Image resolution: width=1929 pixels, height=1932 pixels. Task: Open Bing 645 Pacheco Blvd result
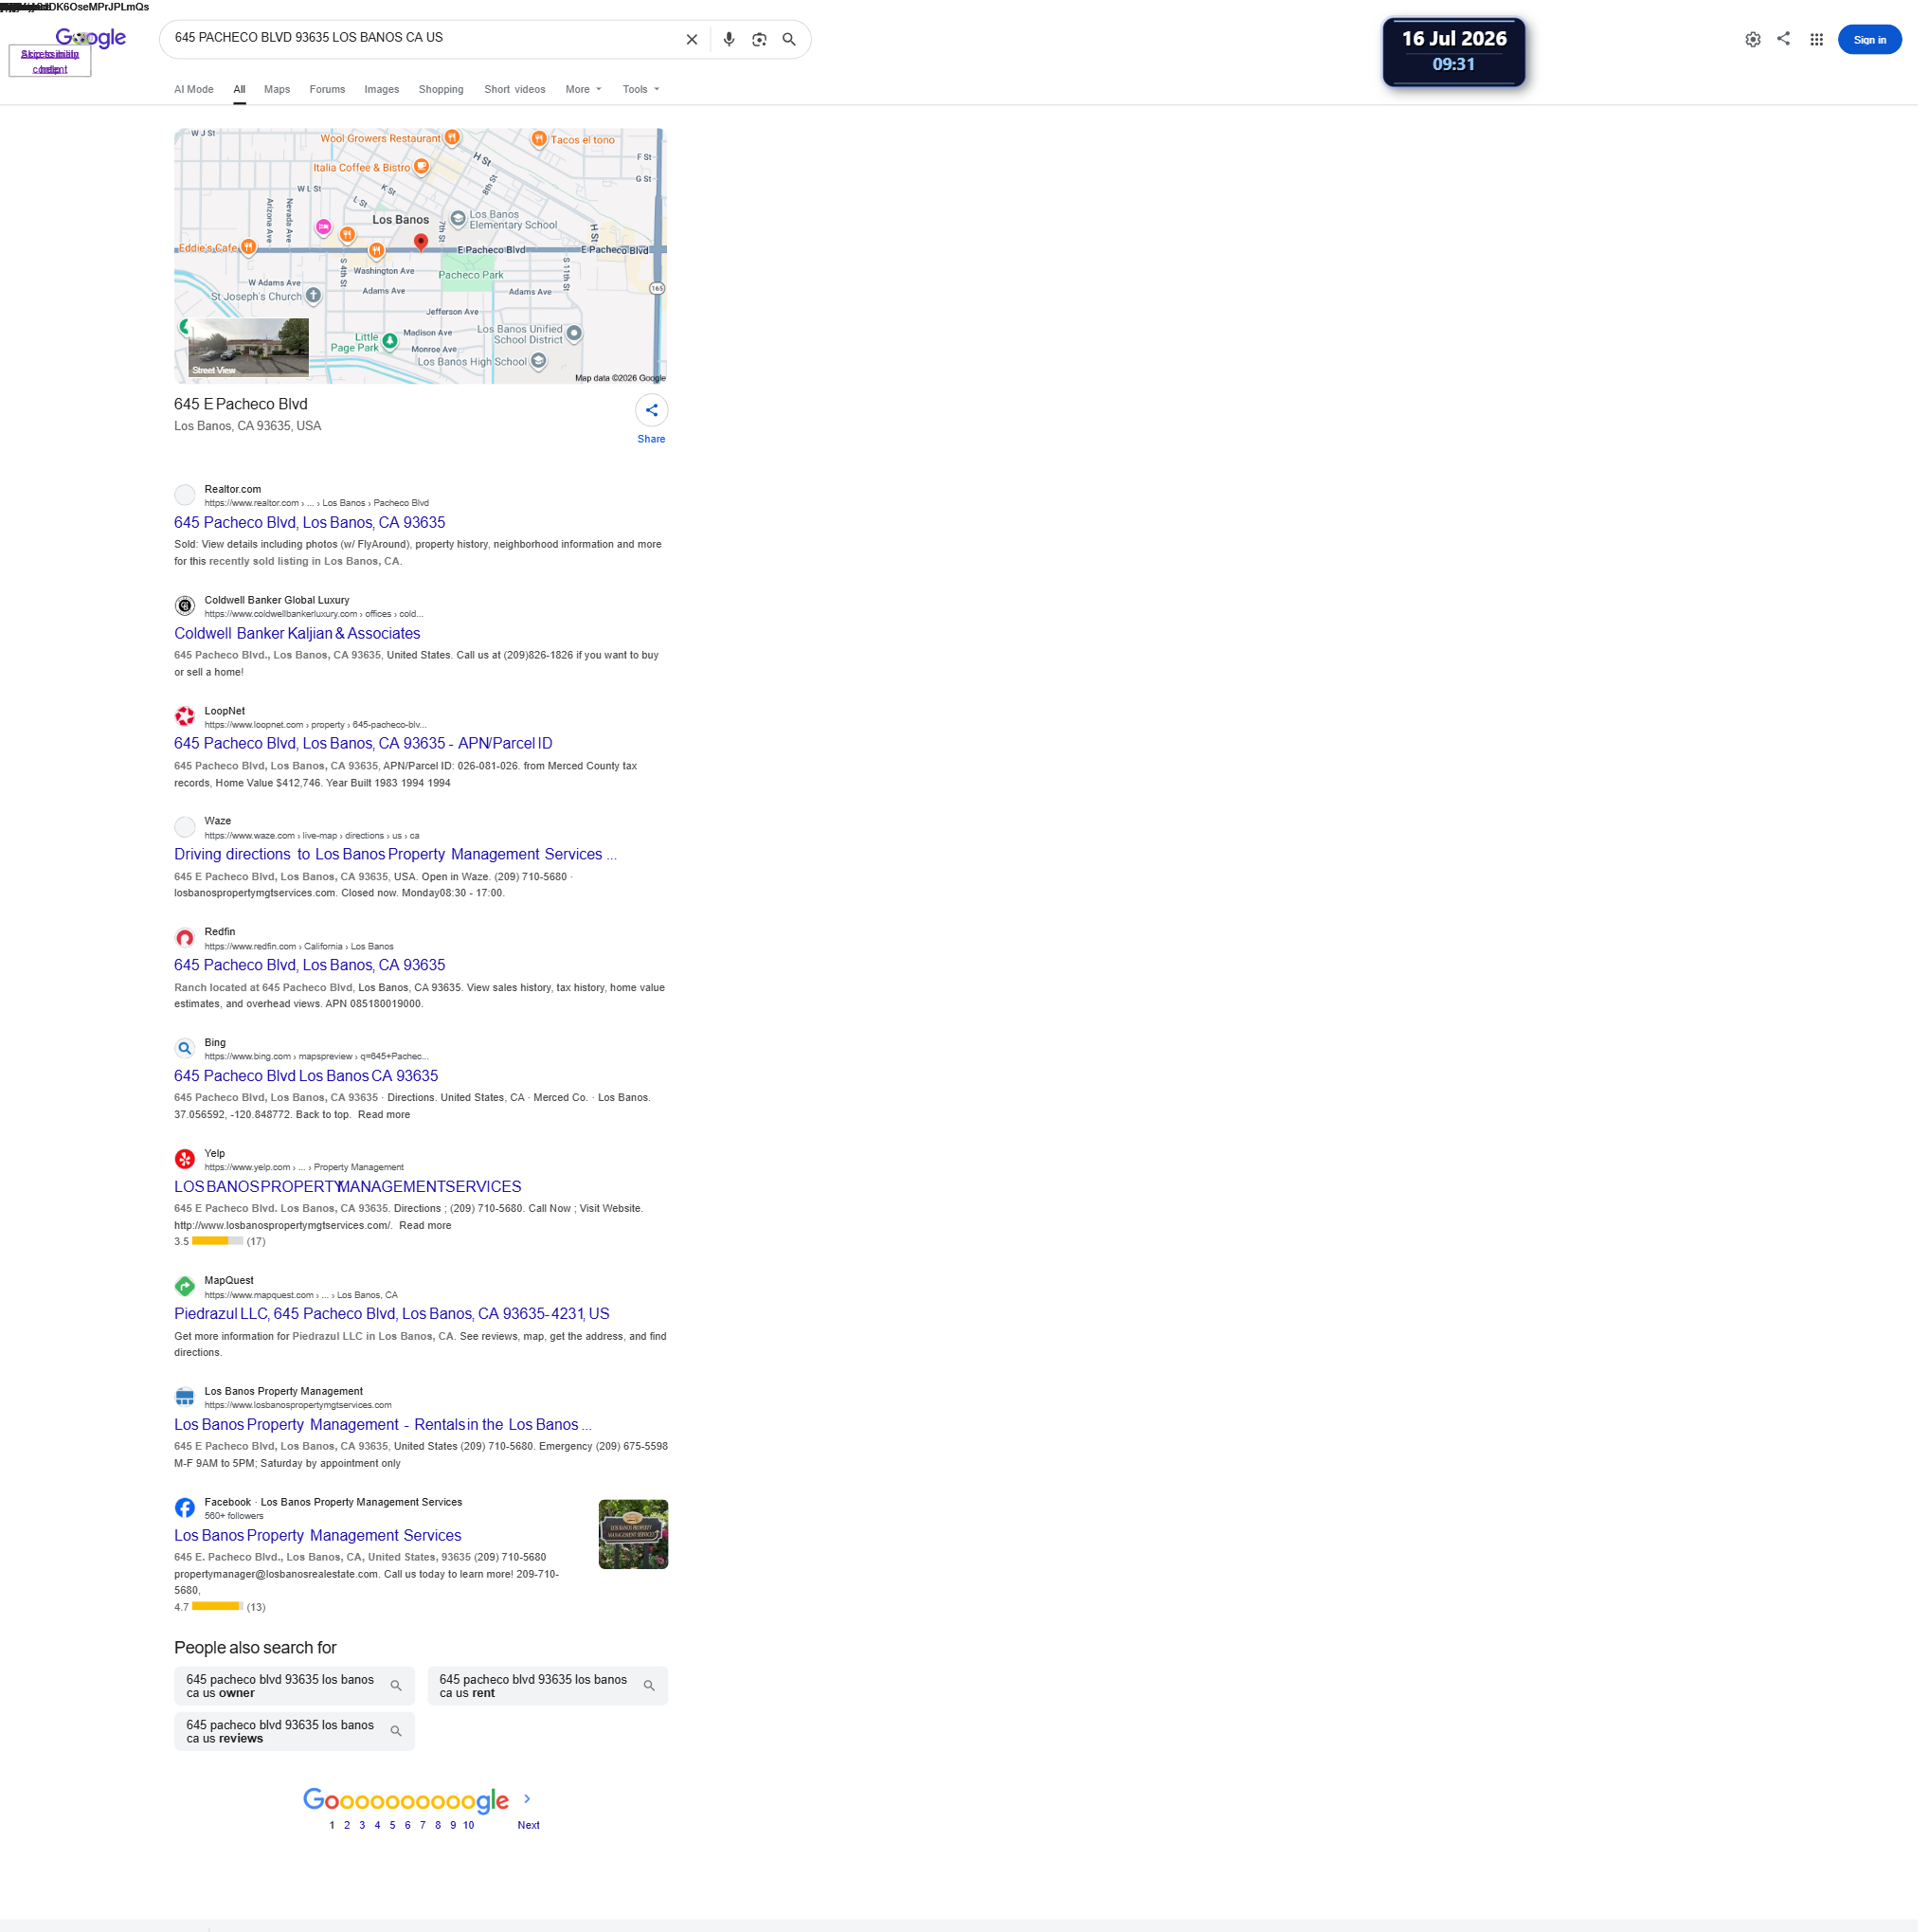308,1082
